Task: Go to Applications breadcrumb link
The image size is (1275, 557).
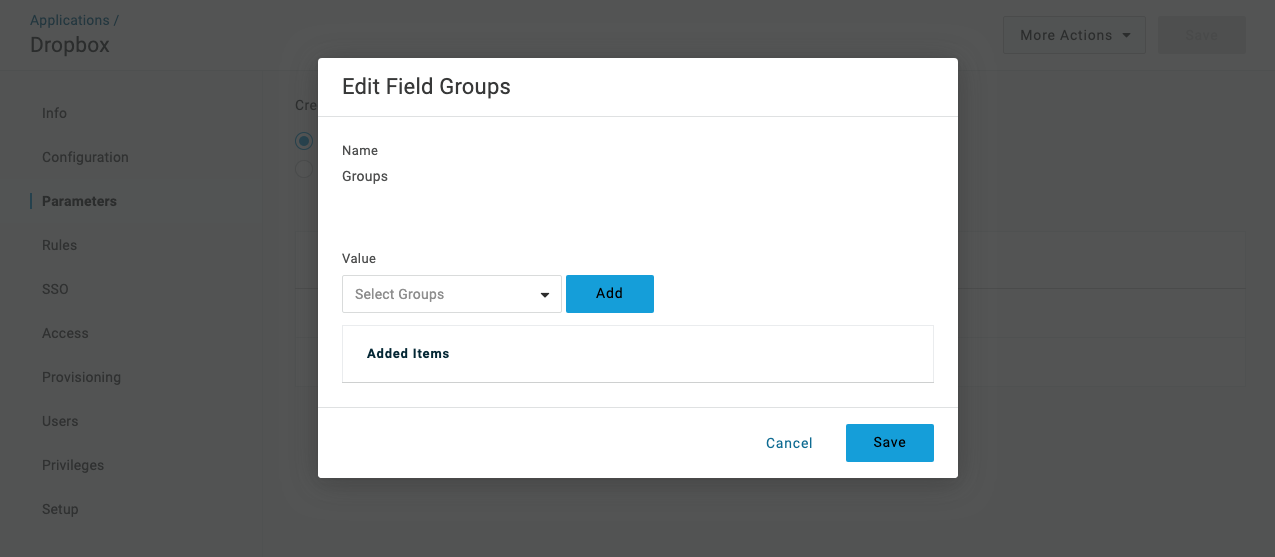Action: click(x=69, y=20)
